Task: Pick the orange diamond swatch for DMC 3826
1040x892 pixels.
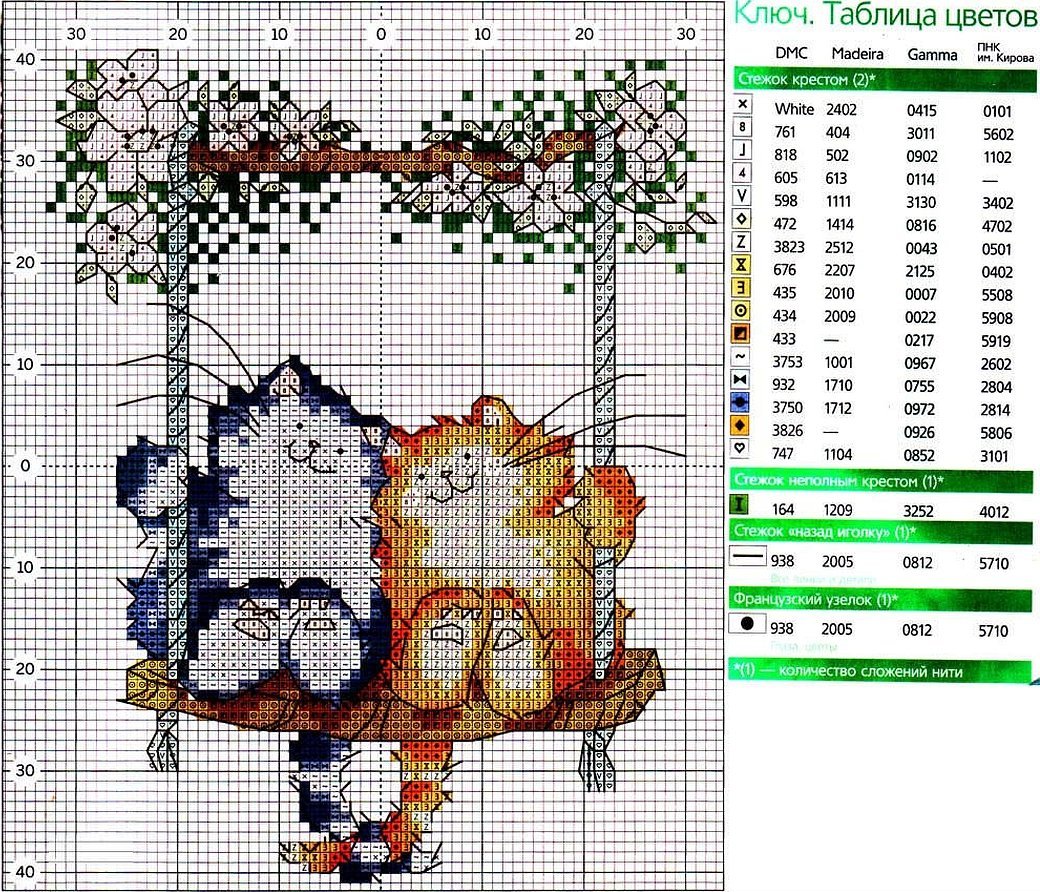Action: tap(742, 427)
